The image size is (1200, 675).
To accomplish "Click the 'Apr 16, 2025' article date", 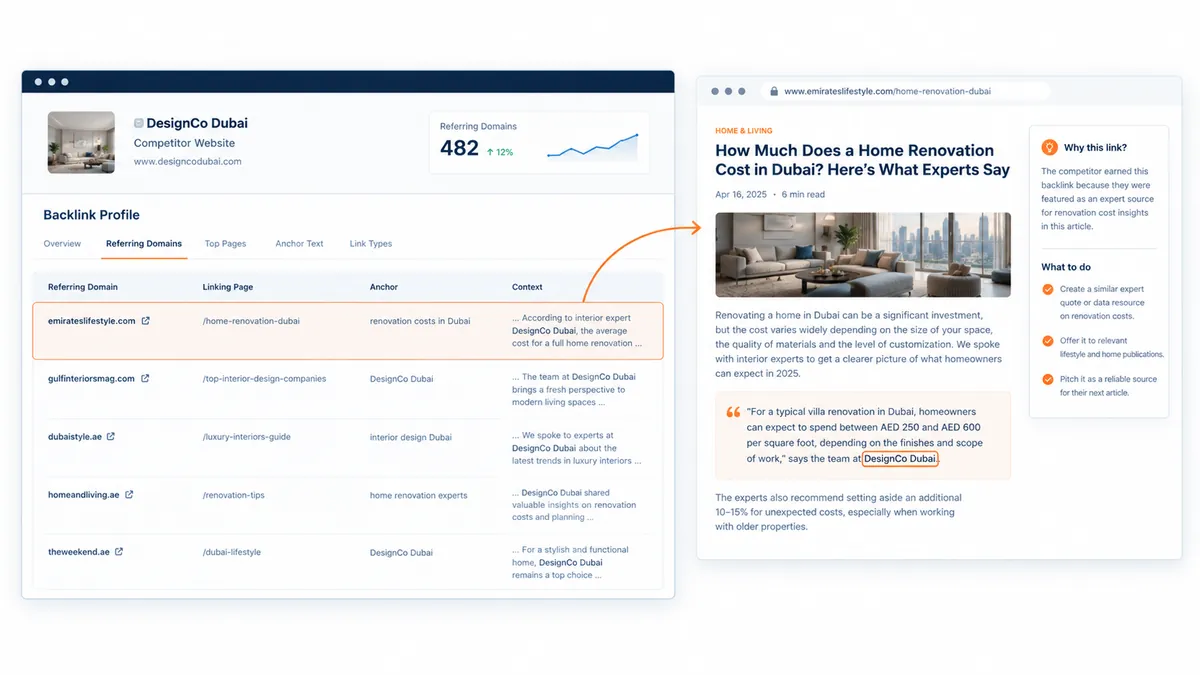I will [743, 194].
